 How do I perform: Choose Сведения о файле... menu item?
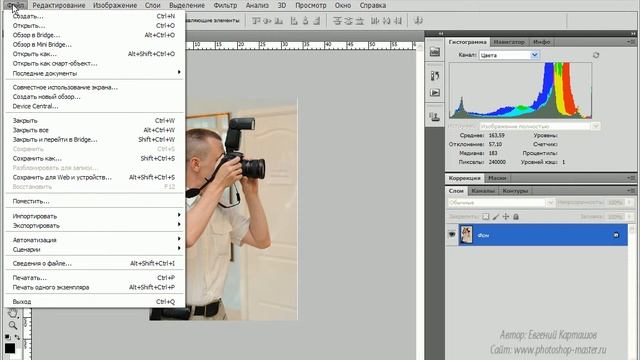[x=94, y=263]
